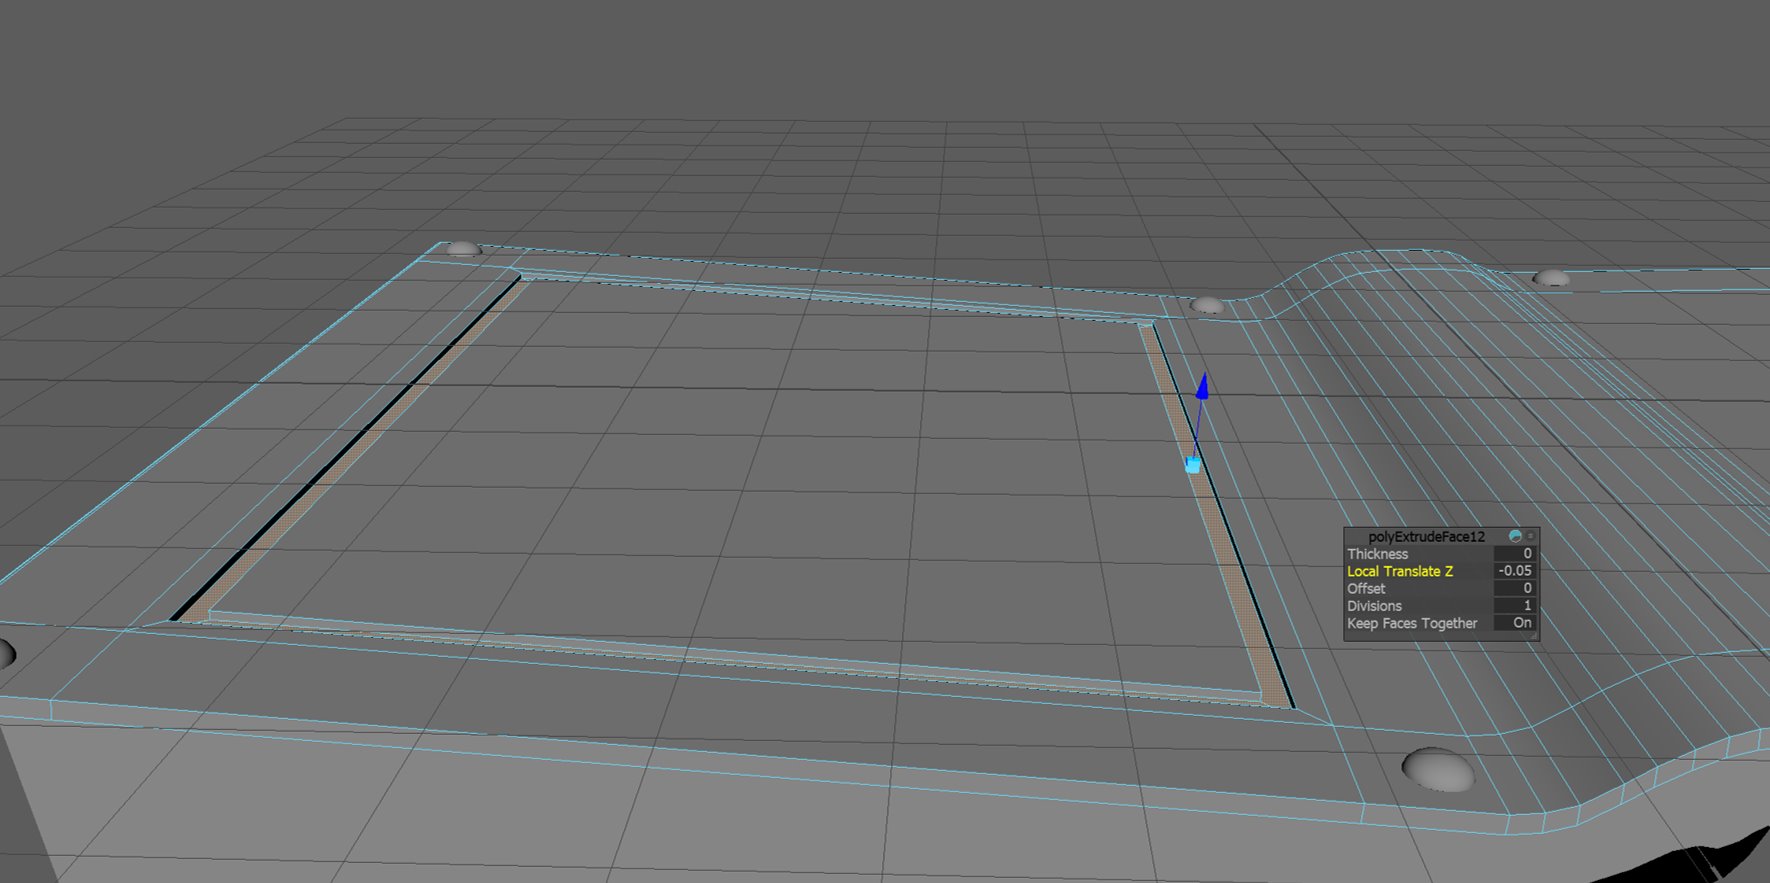The width and height of the screenshot is (1770, 883).
Task: Toggle Keep Faces Together On value
Action: tap(1515, 623)
